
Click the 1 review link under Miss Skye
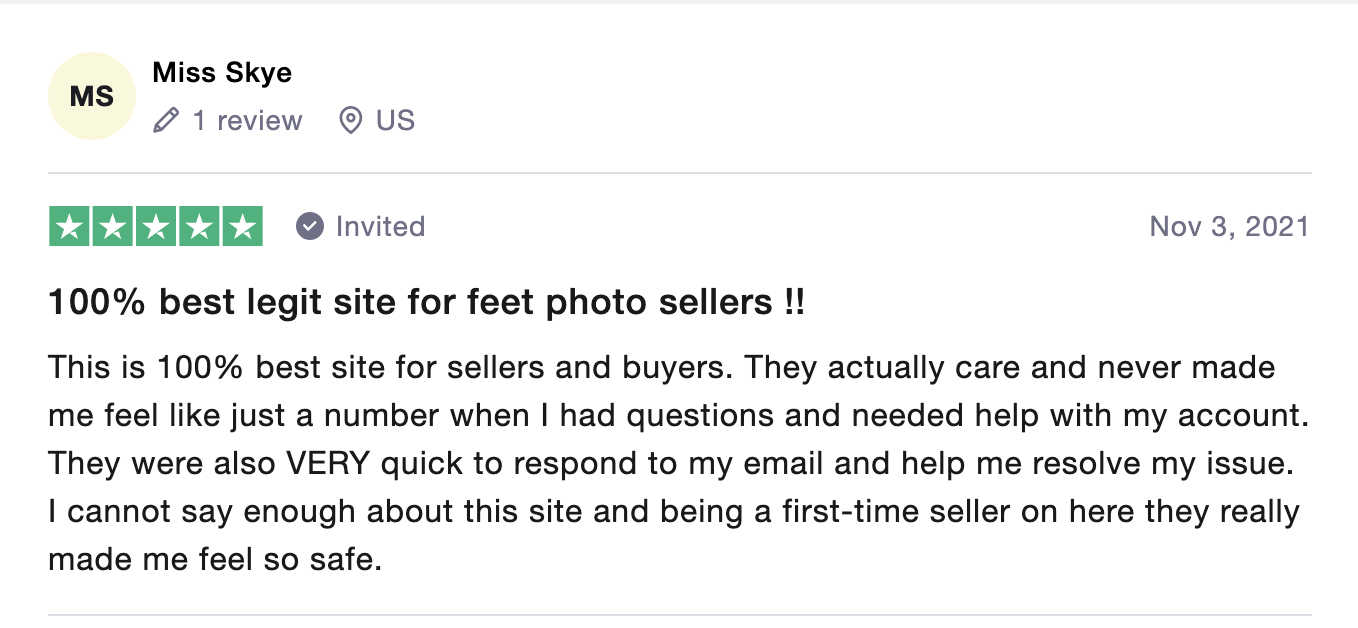[x=247, y=120]
